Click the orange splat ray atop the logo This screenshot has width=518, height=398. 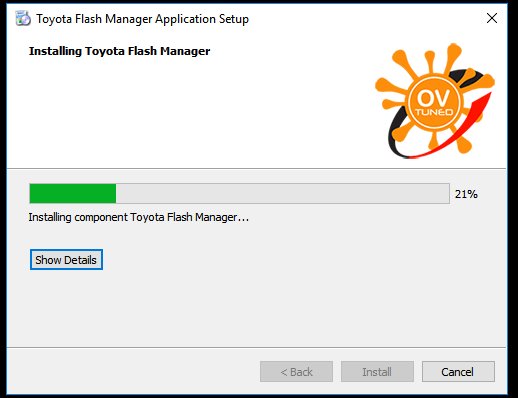point(453,57)
